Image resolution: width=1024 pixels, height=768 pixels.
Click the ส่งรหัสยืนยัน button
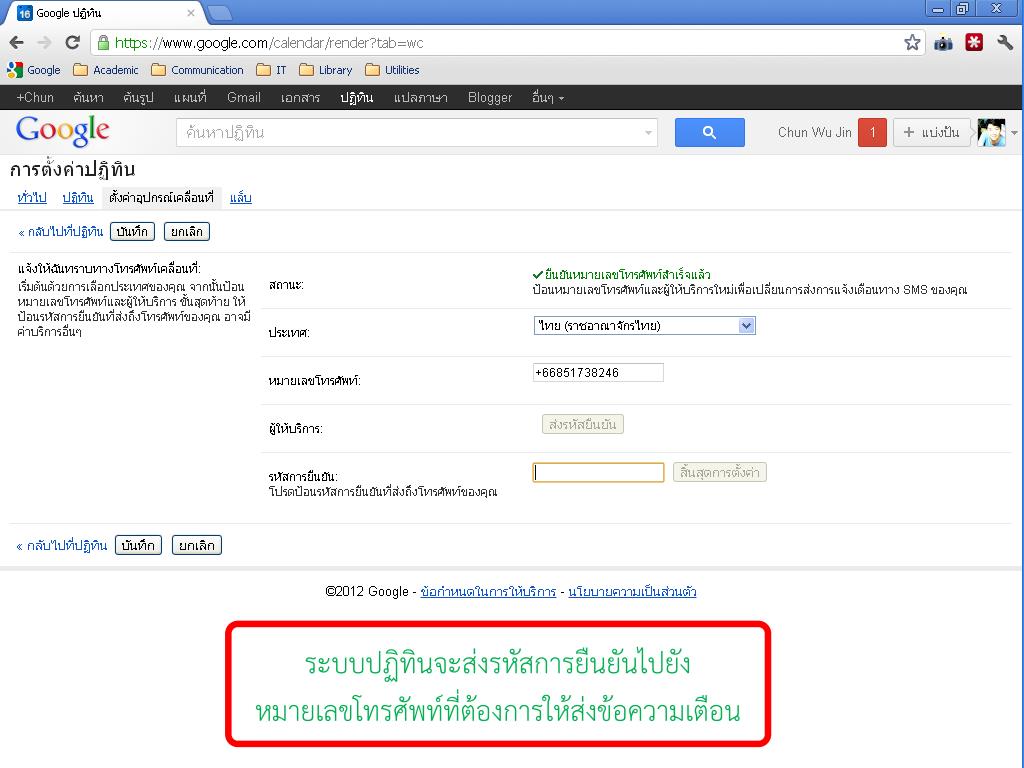(583, 424)
